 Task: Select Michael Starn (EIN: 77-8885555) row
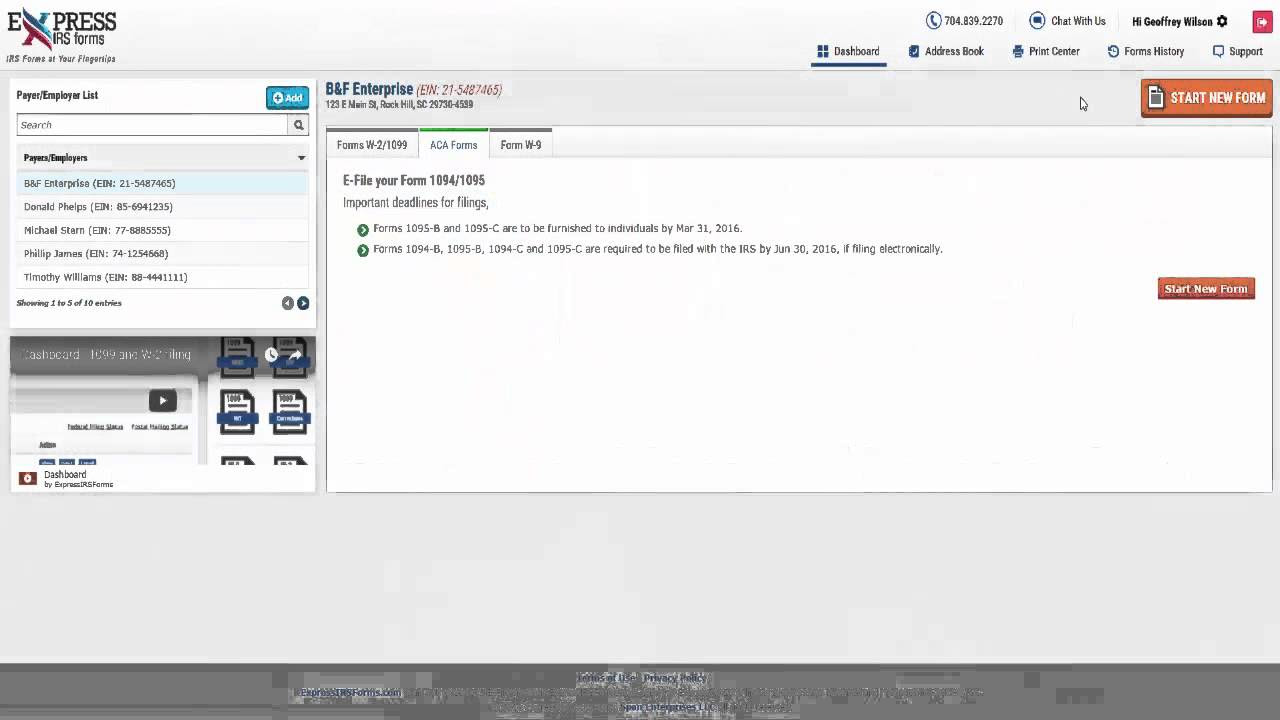point(162,230)
